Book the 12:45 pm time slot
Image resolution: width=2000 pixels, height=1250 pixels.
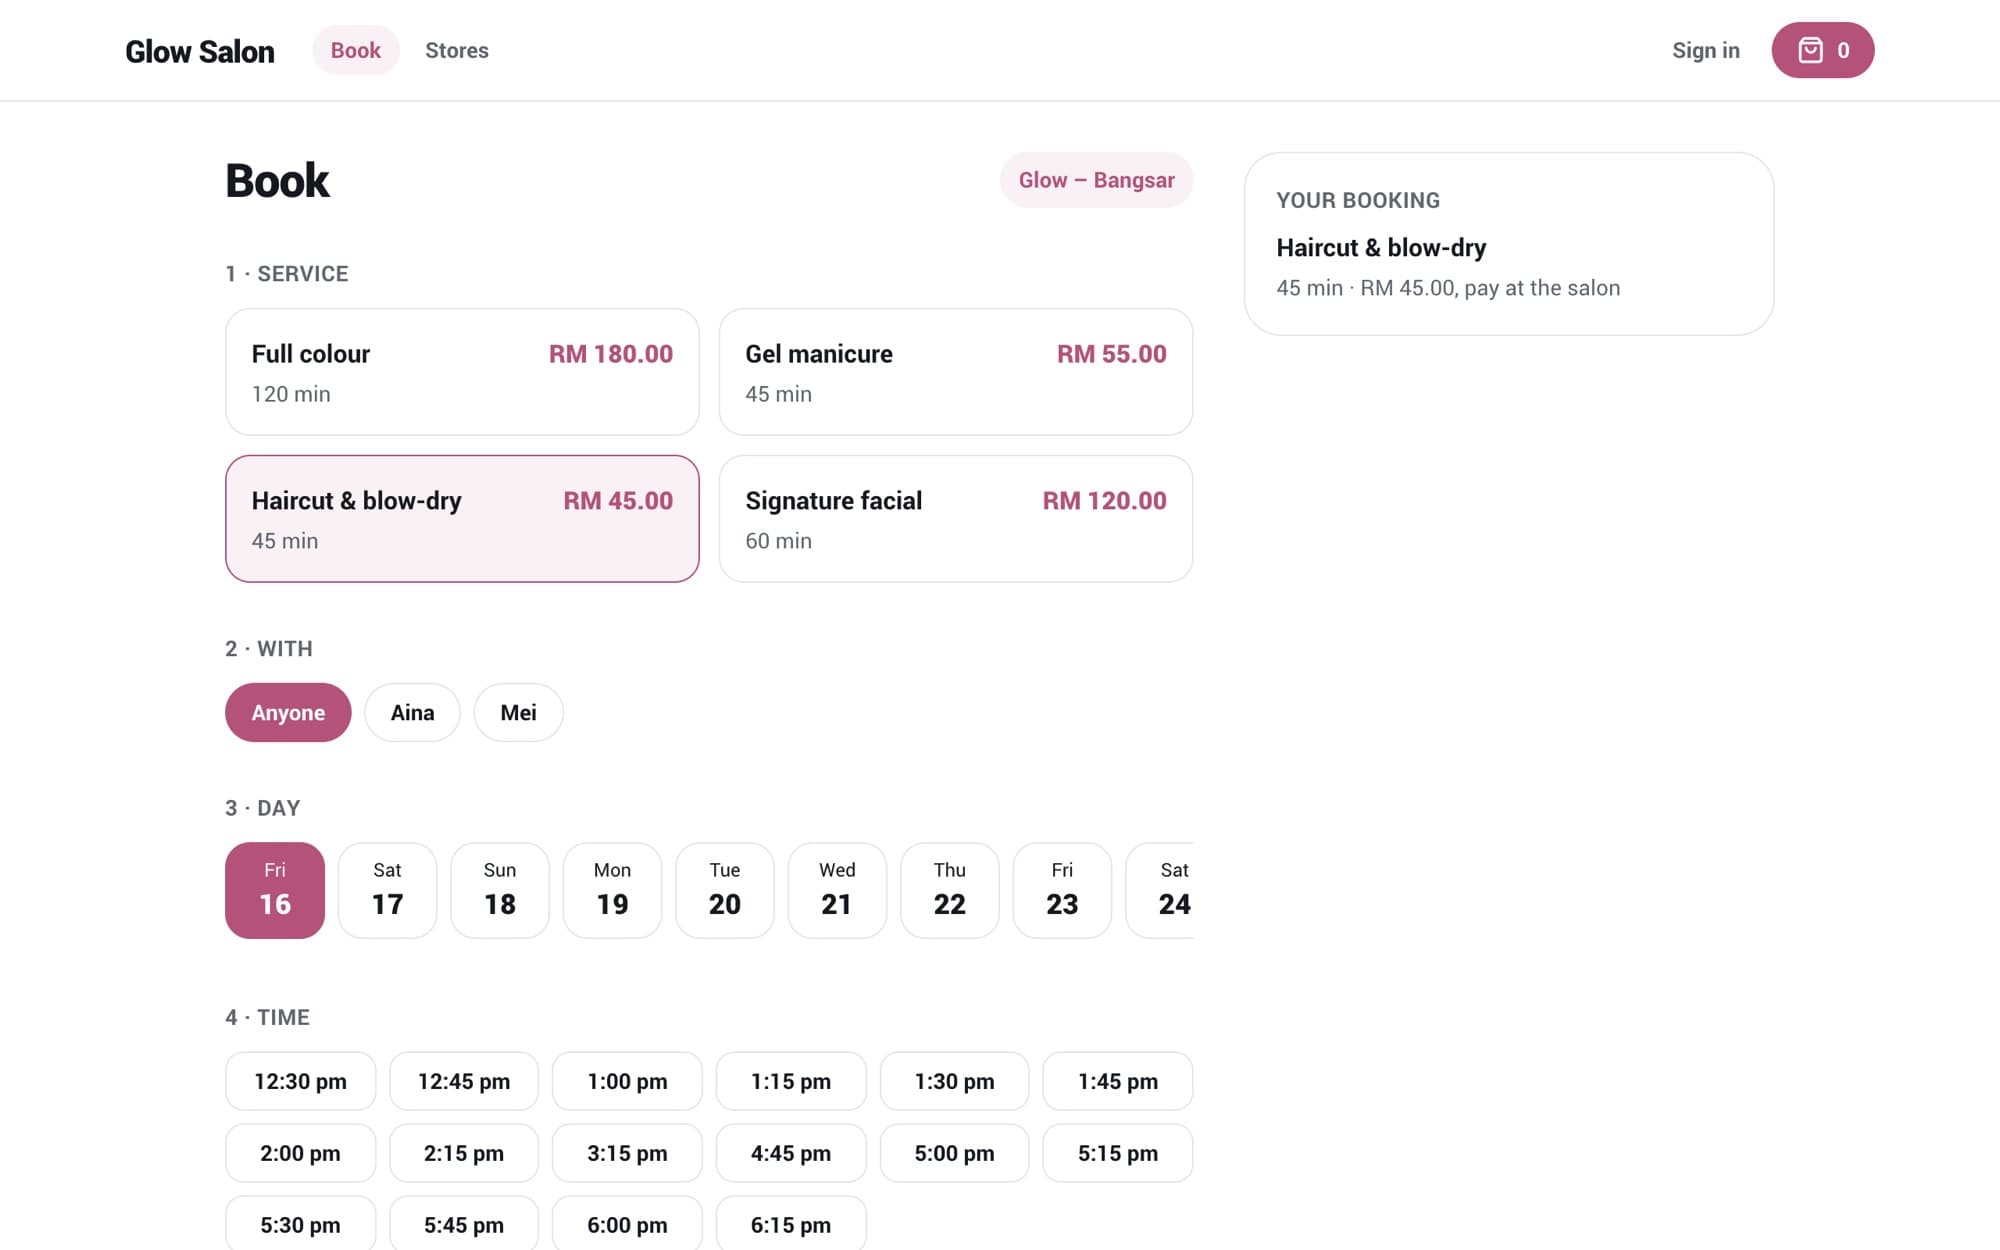coord(464,1081)
